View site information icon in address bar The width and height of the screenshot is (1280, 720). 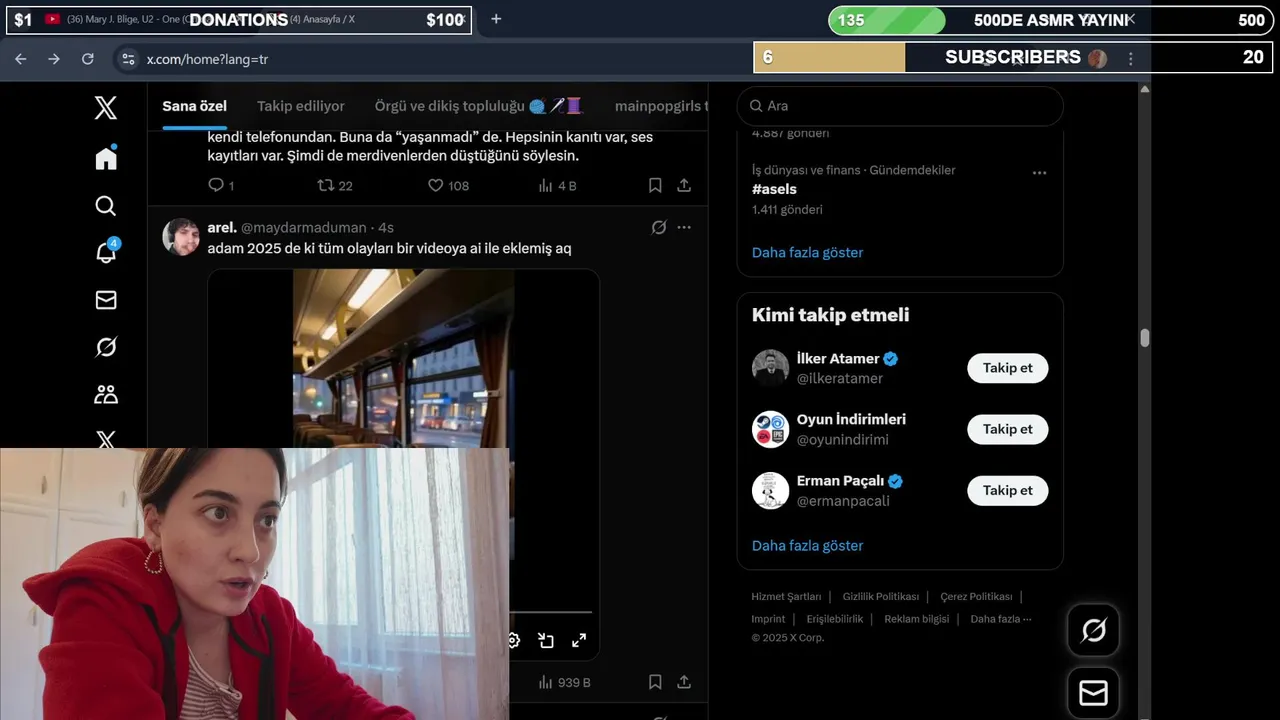(x=128, y=59)
